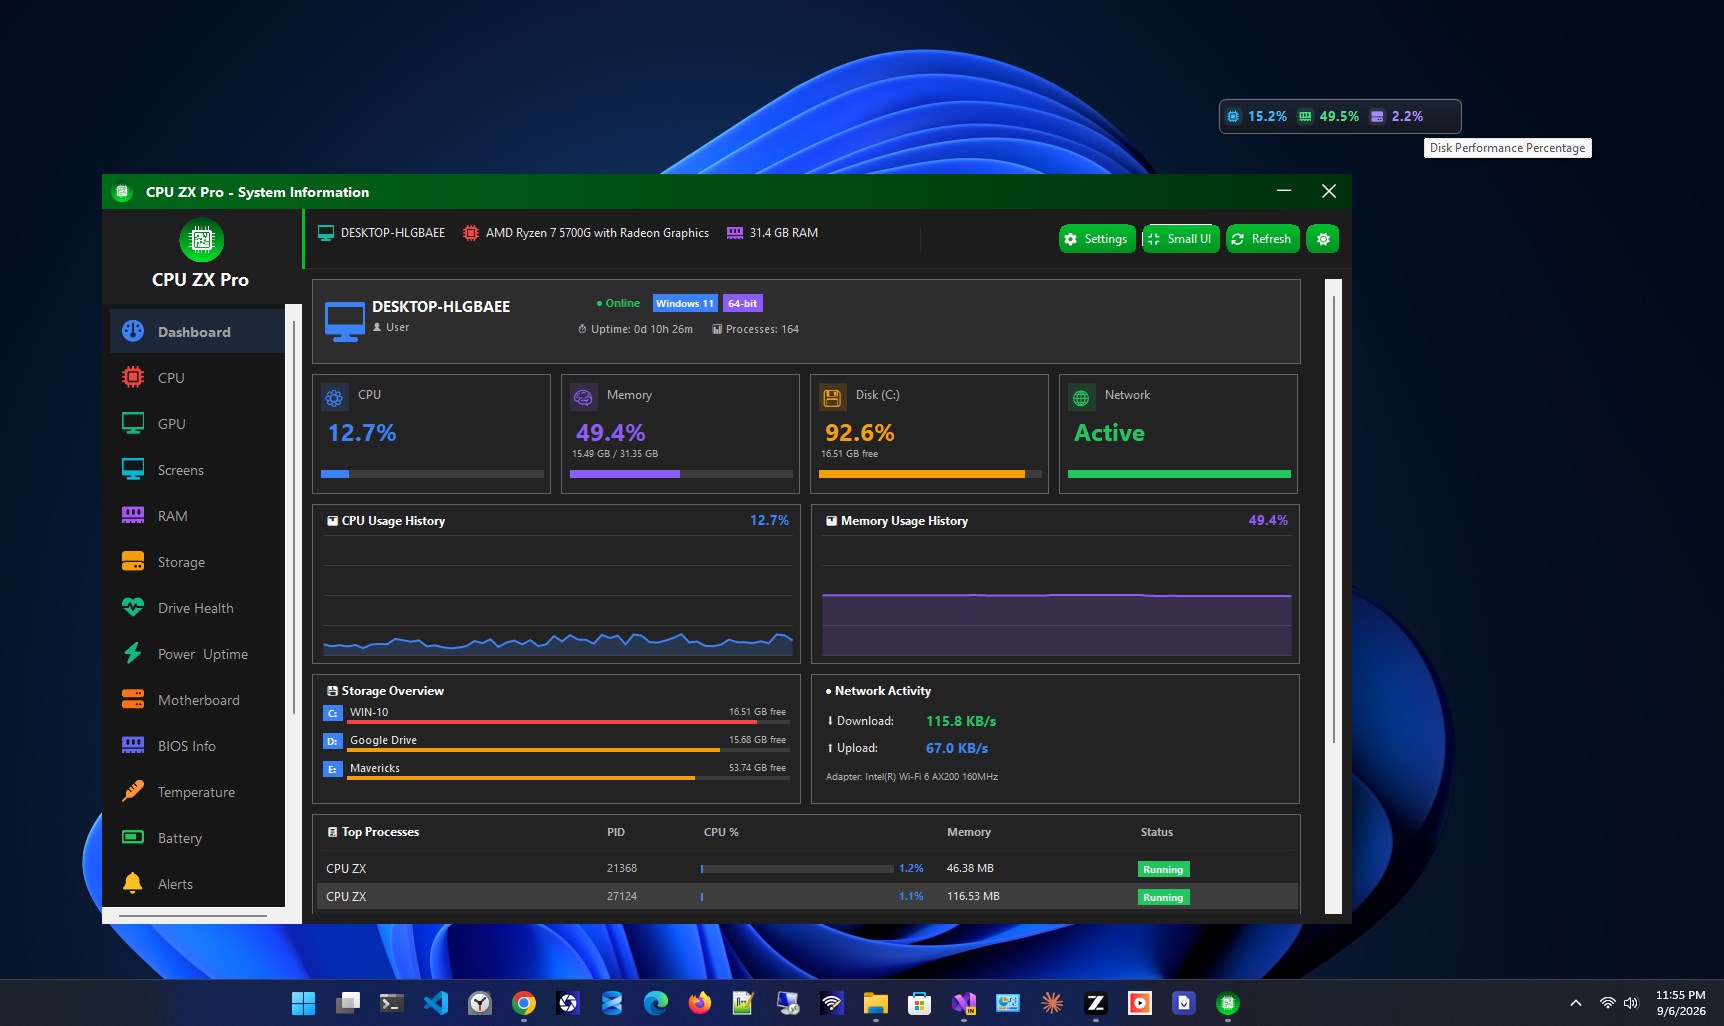Open Google Chrome from taskbar
1724x1026 pixels.
[x=524, y=1003]
